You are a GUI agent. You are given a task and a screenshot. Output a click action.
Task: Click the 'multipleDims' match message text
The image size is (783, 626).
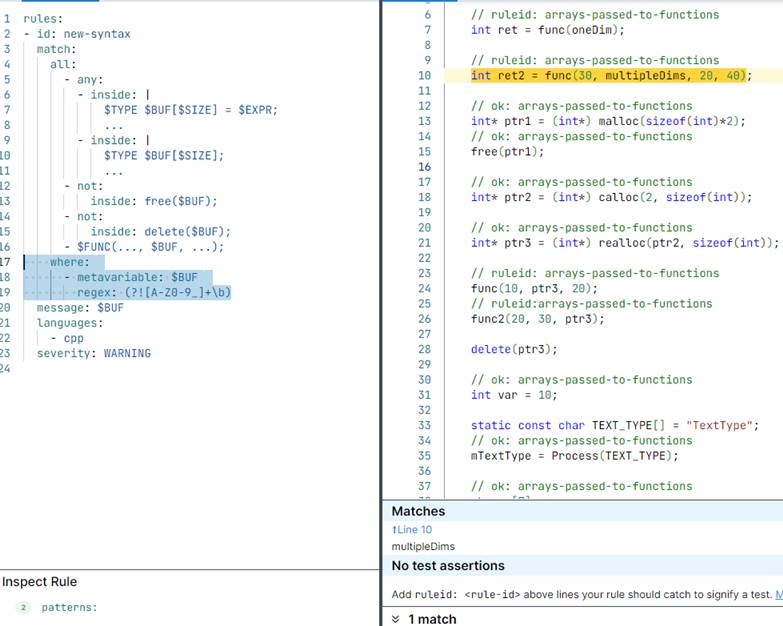(423, 547)
